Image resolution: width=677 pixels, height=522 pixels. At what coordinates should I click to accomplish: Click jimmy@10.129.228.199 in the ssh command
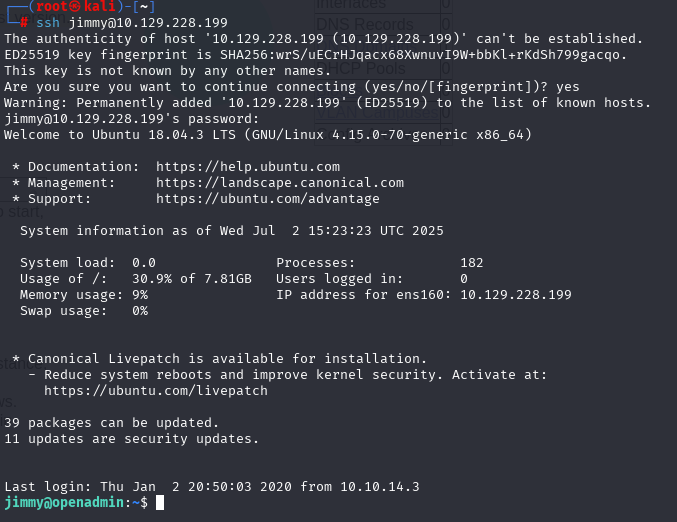tap(148, 22)
